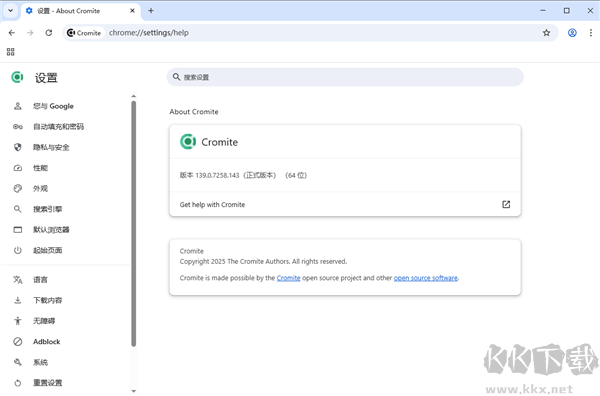
Task: Click the search magnifier icon in settings
Action: pos(176,77)
